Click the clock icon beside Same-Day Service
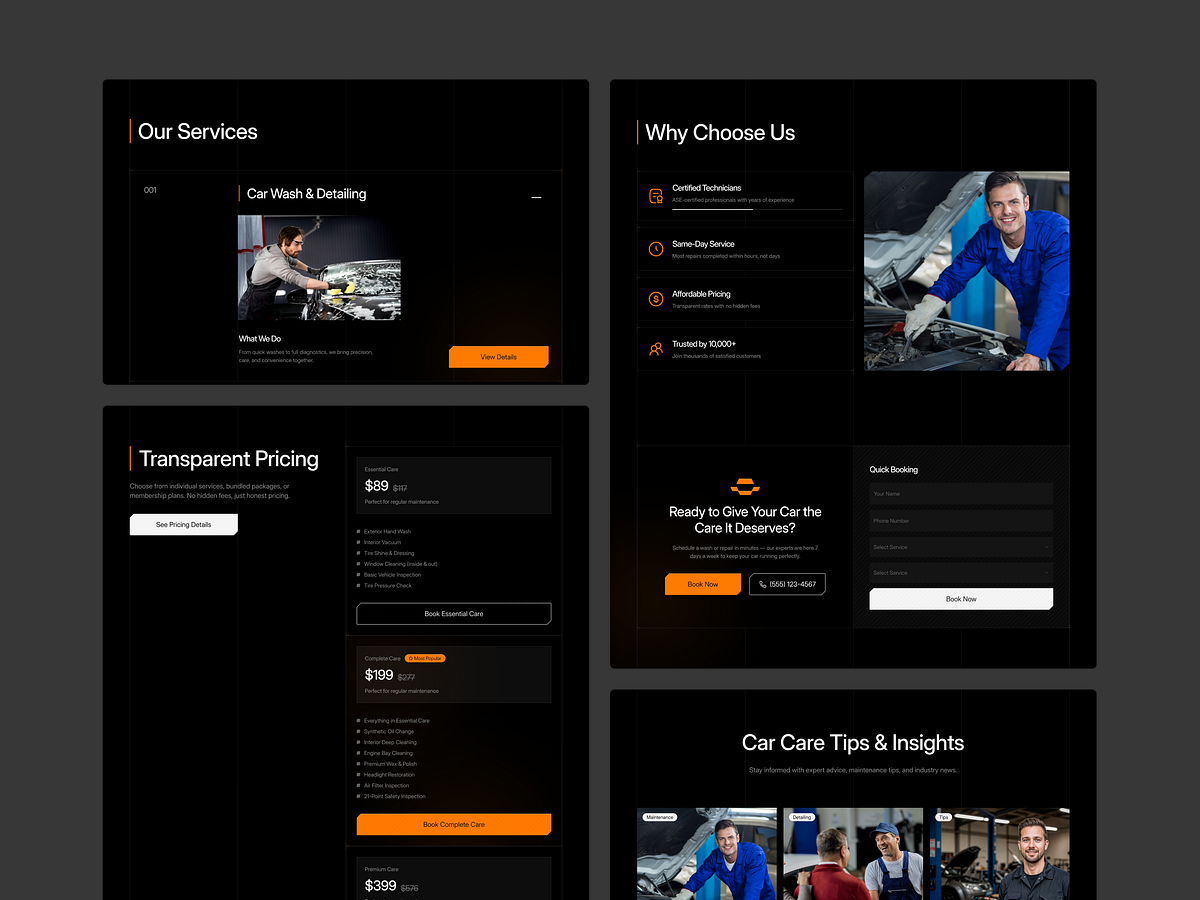 click(x=655, y=245)
